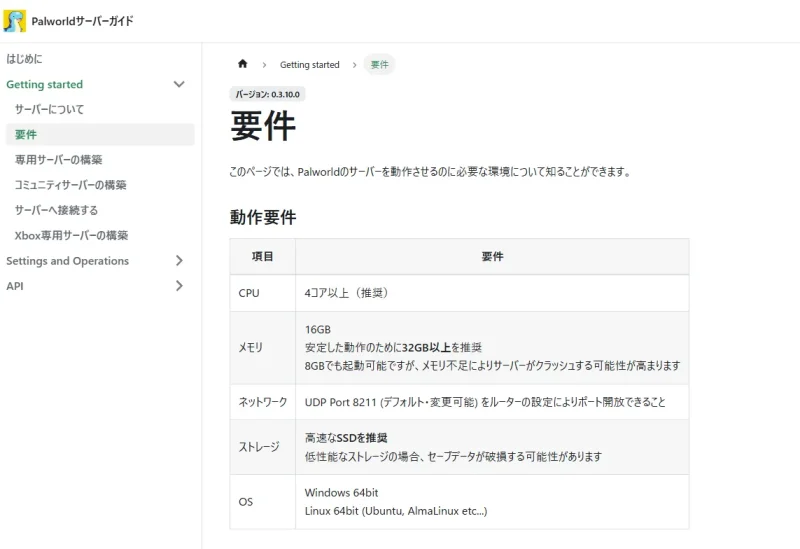The width and height of the screenshot is (800, 549).
Task: Click the API sidebar category
Action: pos(15,286)
